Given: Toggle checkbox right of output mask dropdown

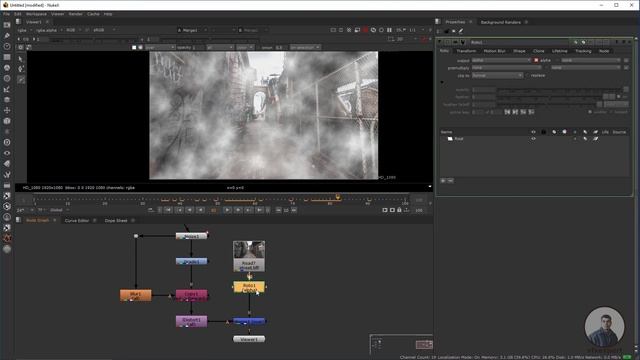Looking at the screenshot, I should (x=626, y=60).
